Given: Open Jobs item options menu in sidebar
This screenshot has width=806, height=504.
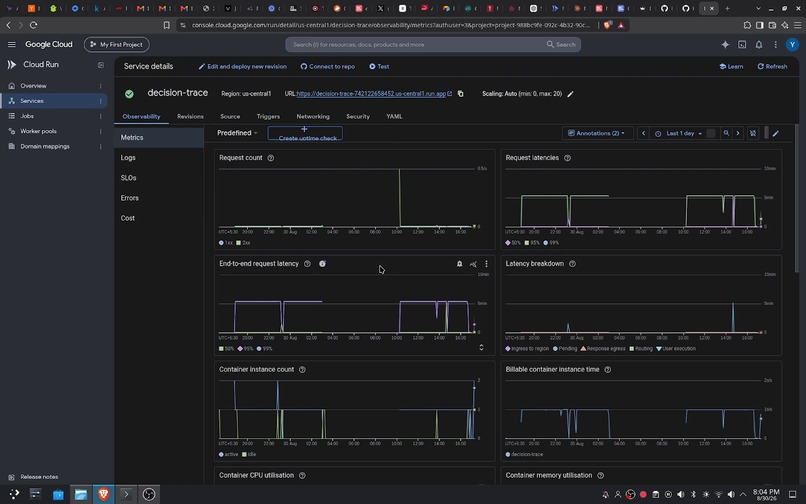Looking at the screenshot, I should 101,116.
